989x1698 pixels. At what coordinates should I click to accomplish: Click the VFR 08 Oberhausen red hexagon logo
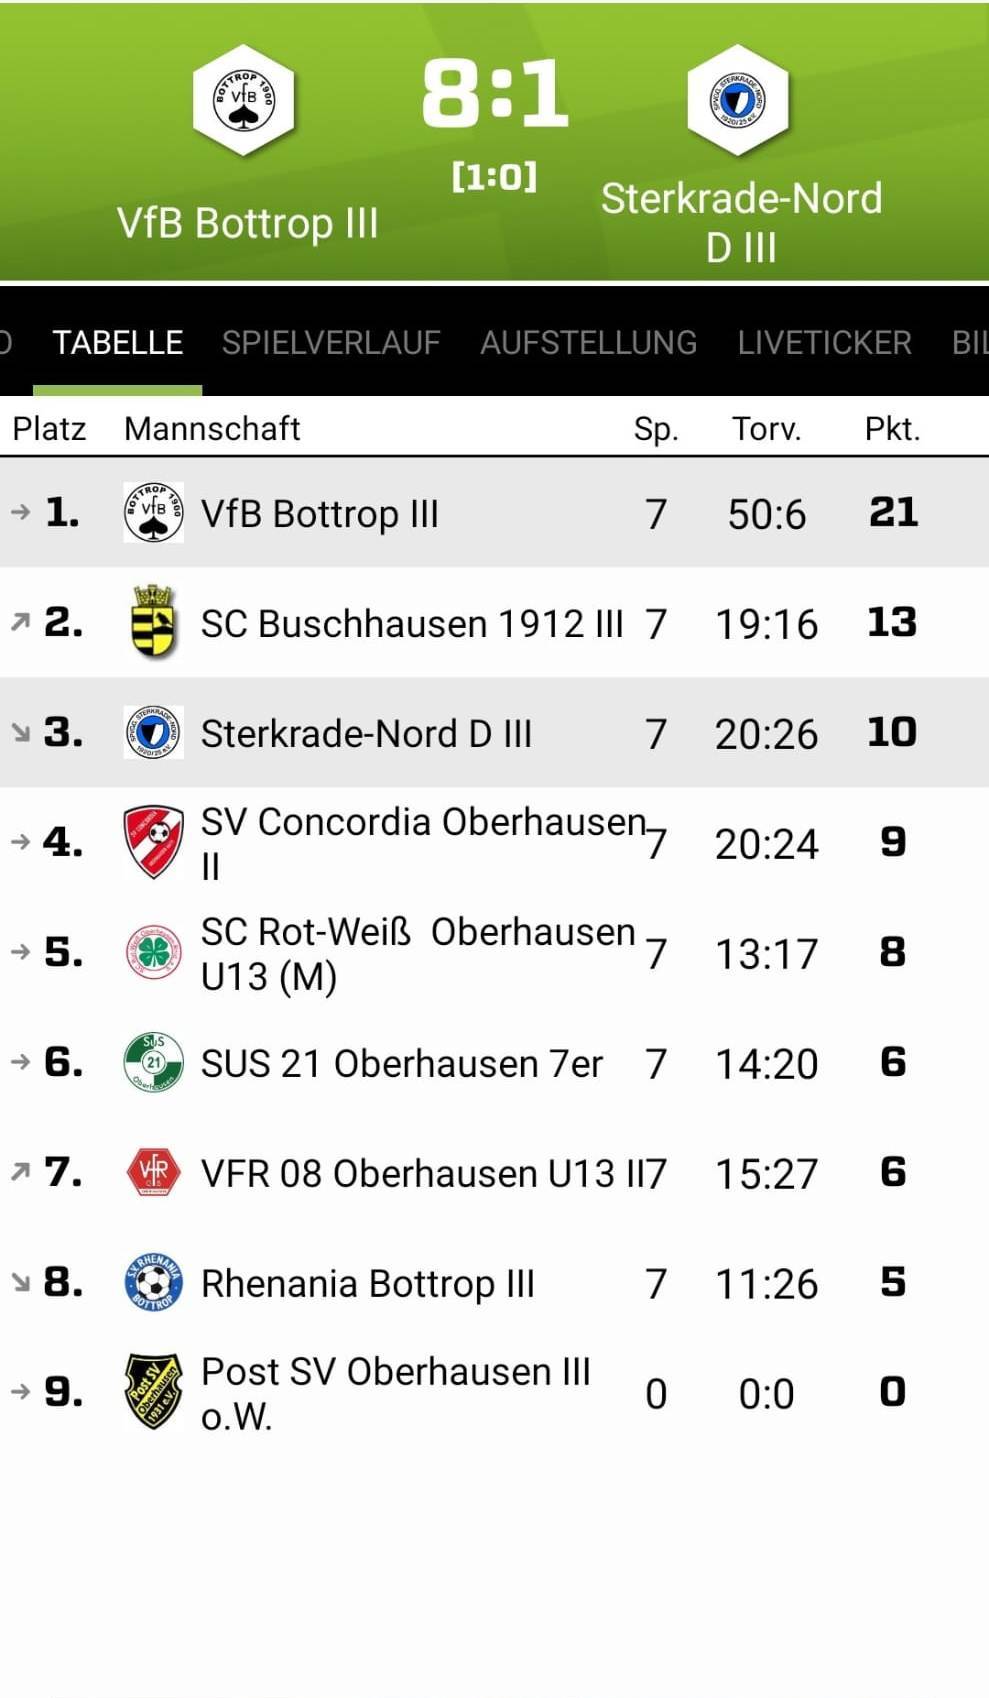click(153, 1172)
